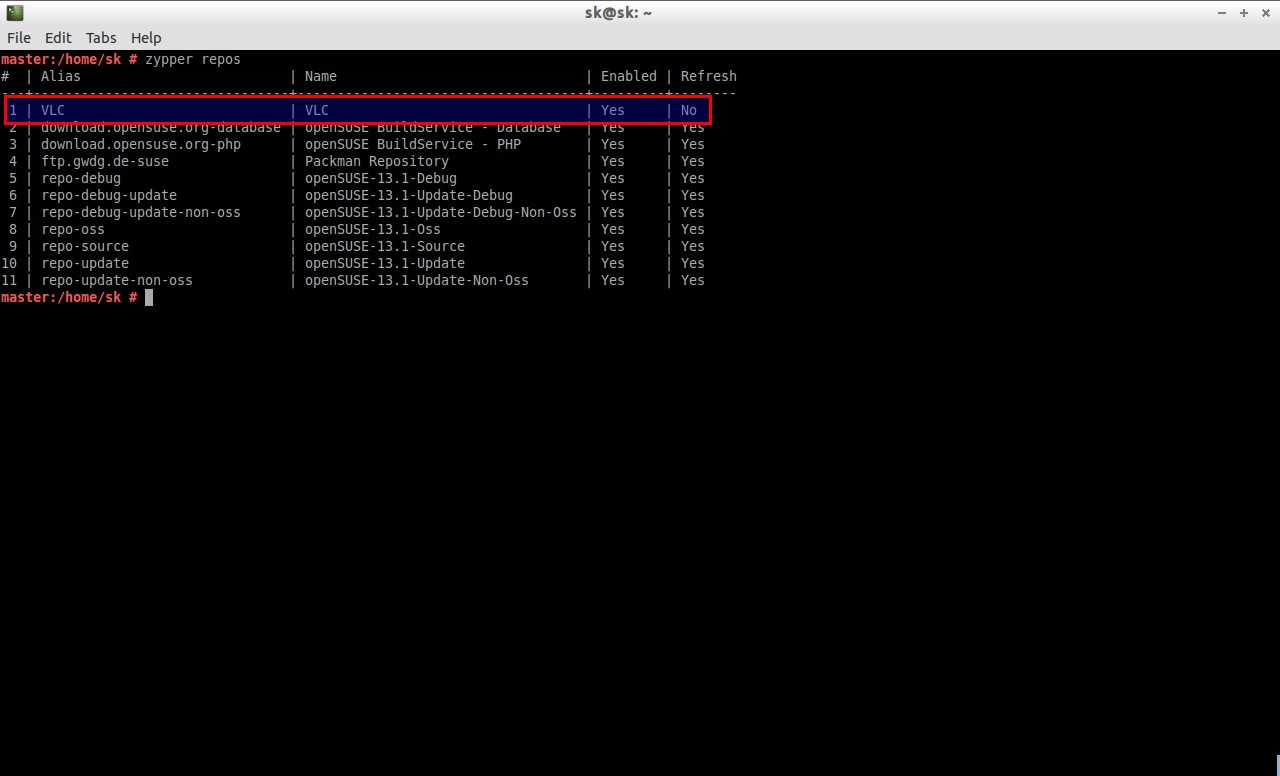
Task: Click the repo-source alias
Action: point(85,246)
